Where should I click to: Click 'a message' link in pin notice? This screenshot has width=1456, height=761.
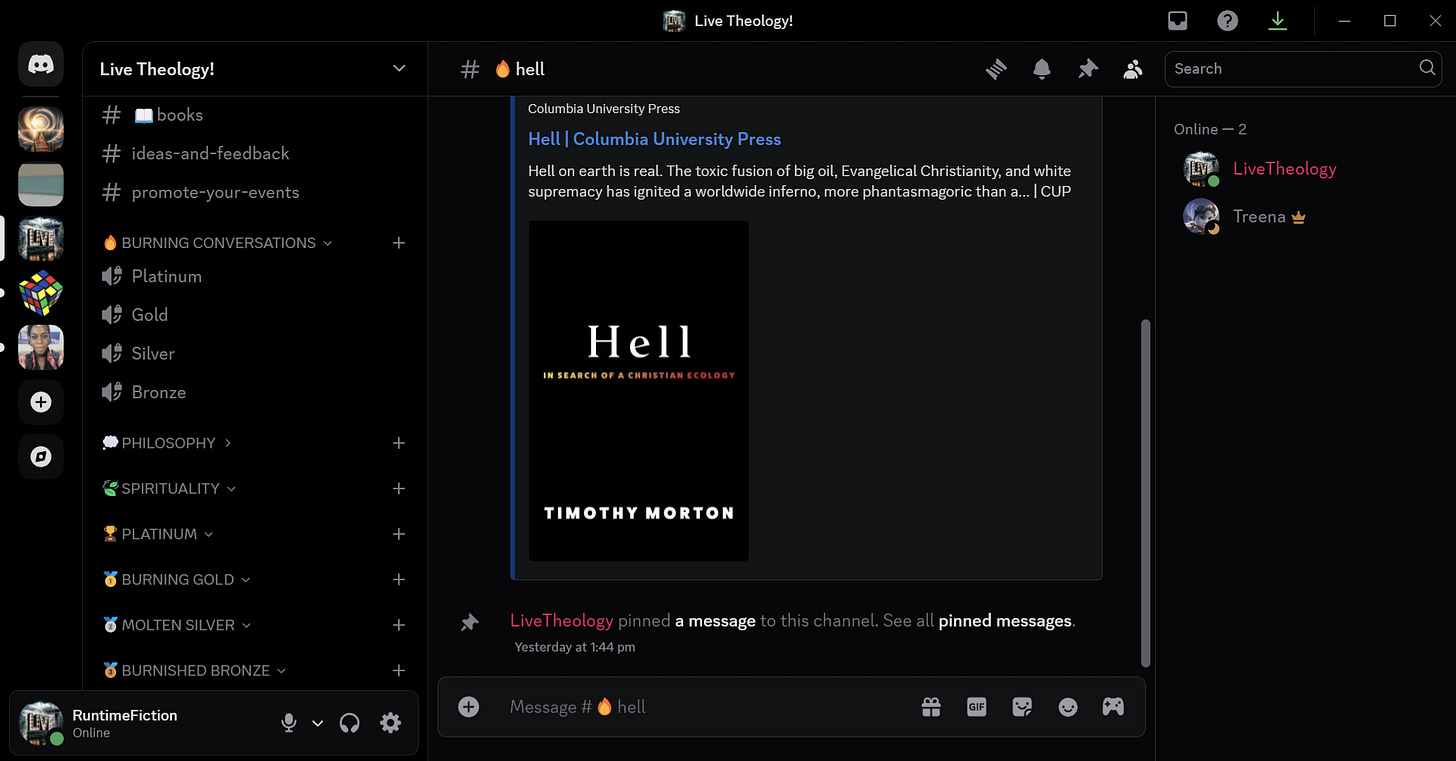[715, 621]
